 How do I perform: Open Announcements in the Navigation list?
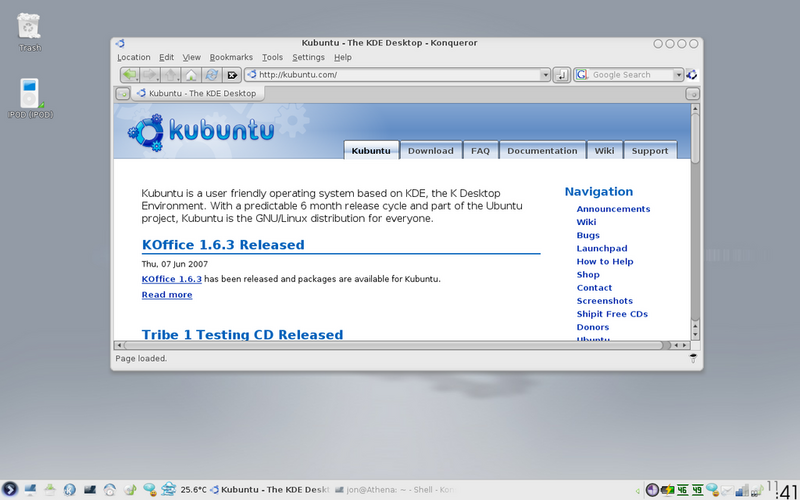[613, 209]
